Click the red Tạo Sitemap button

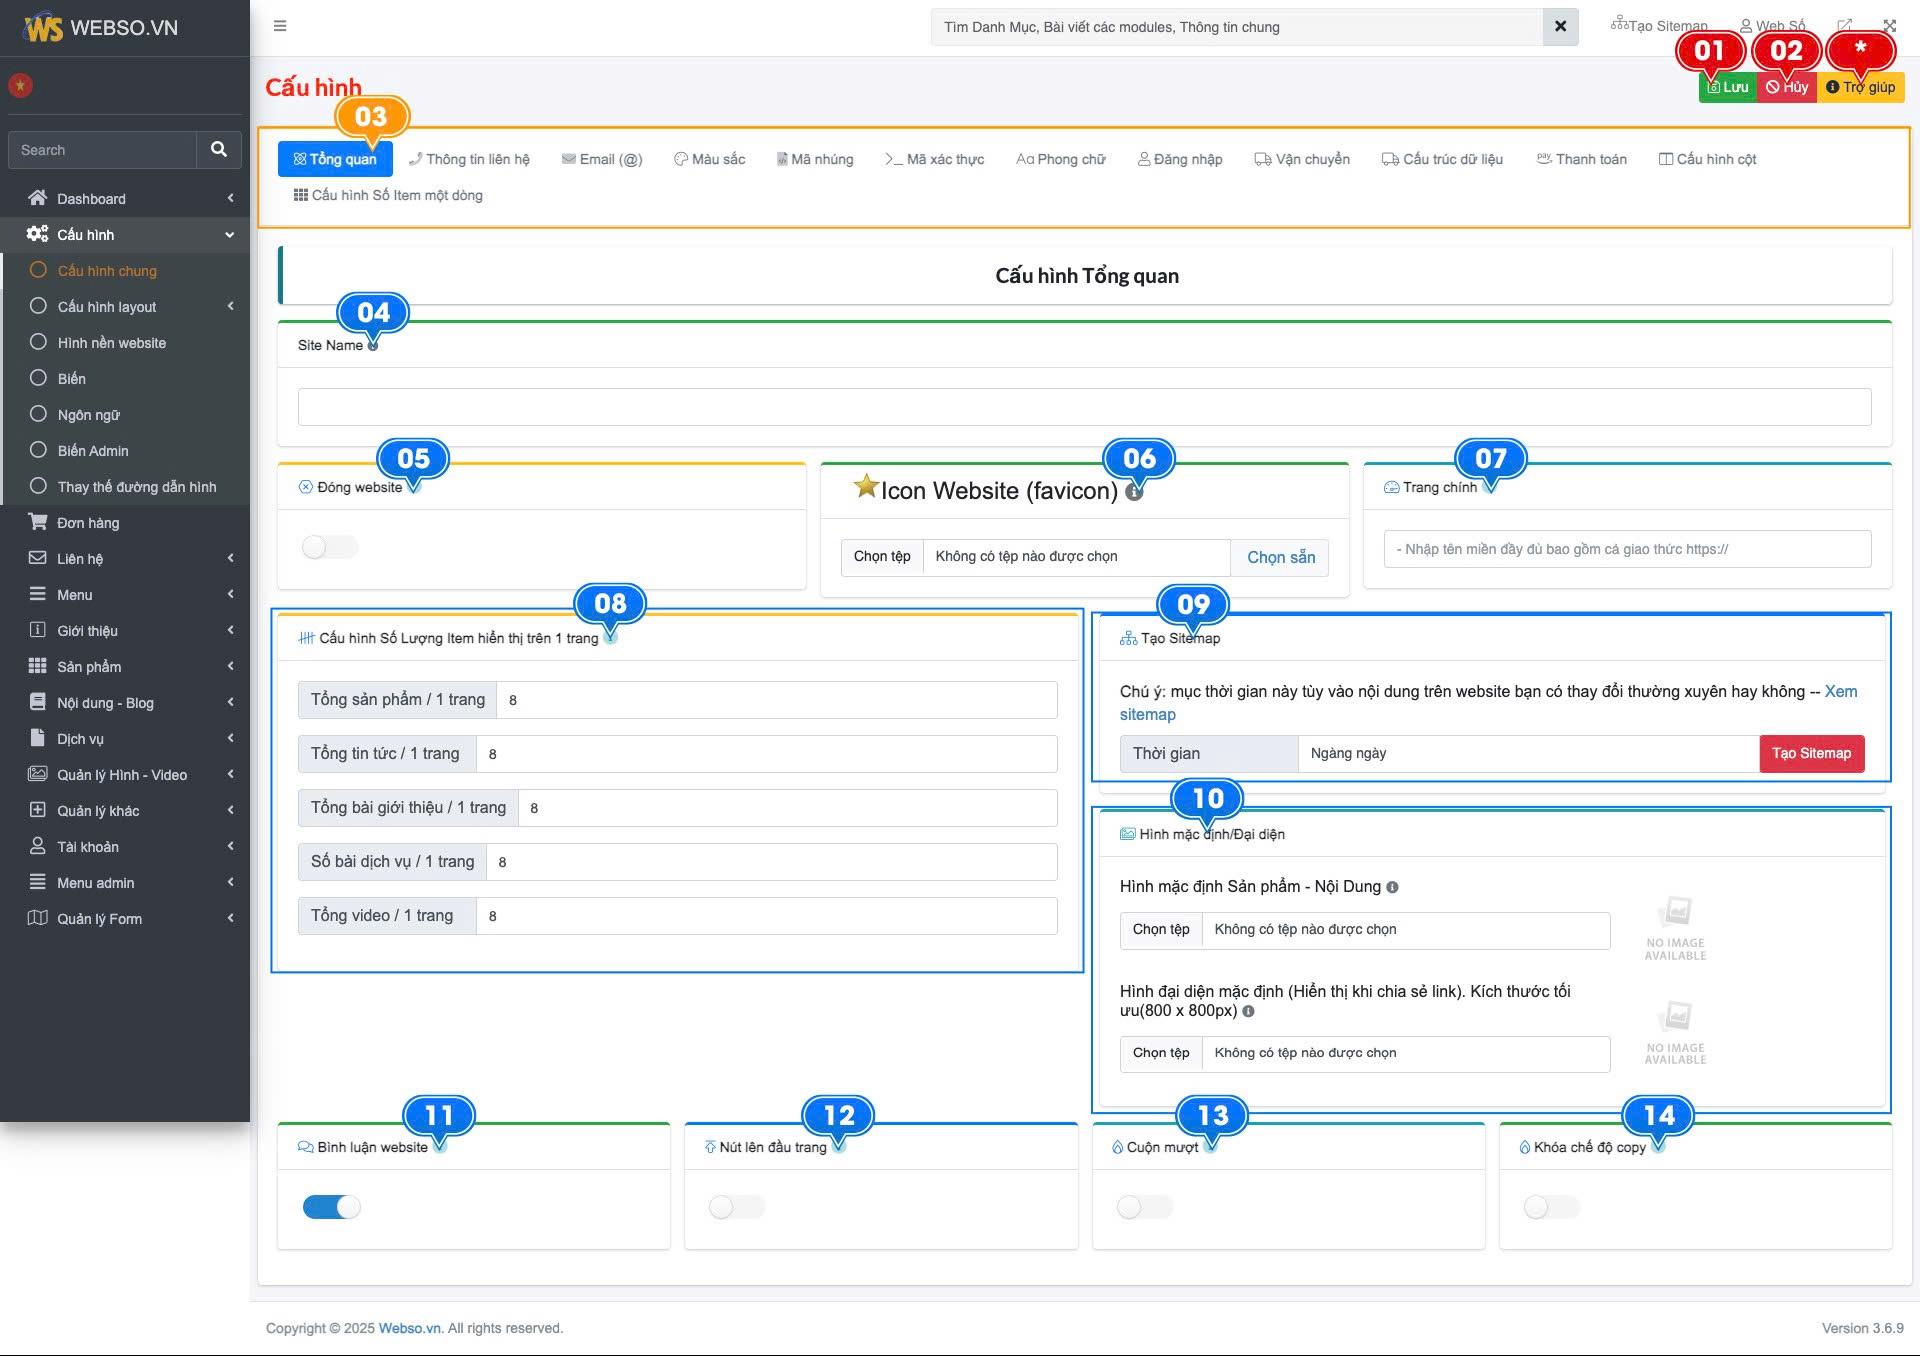[1811, 754]
